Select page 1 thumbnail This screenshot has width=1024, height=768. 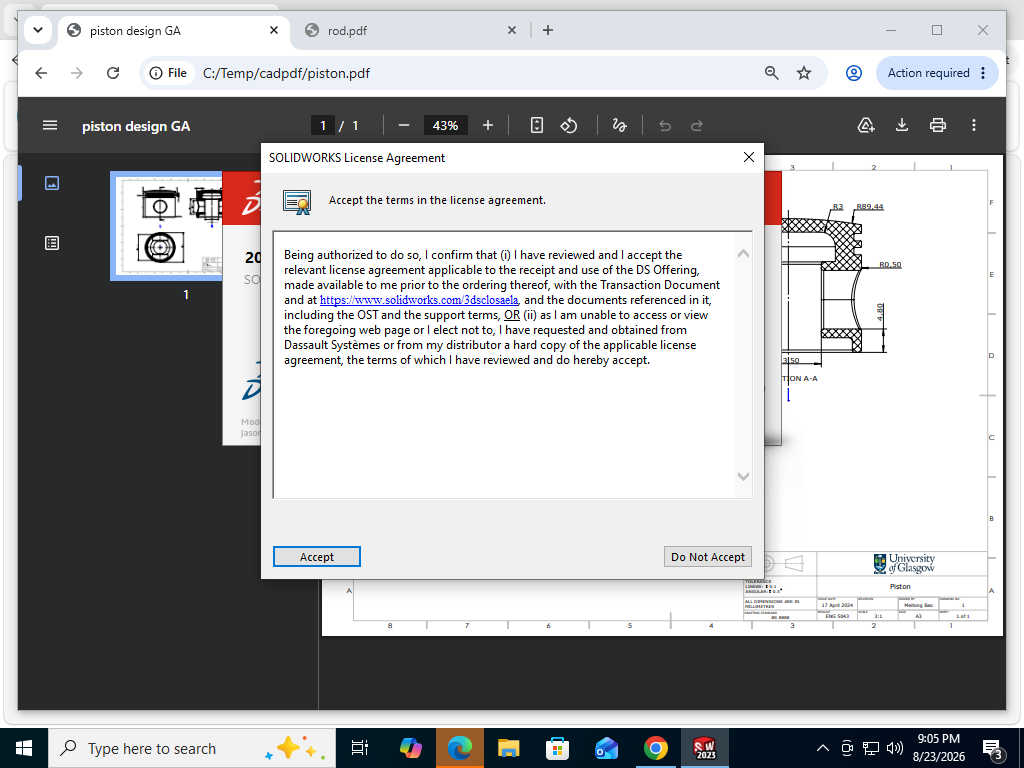pos(167,226)
